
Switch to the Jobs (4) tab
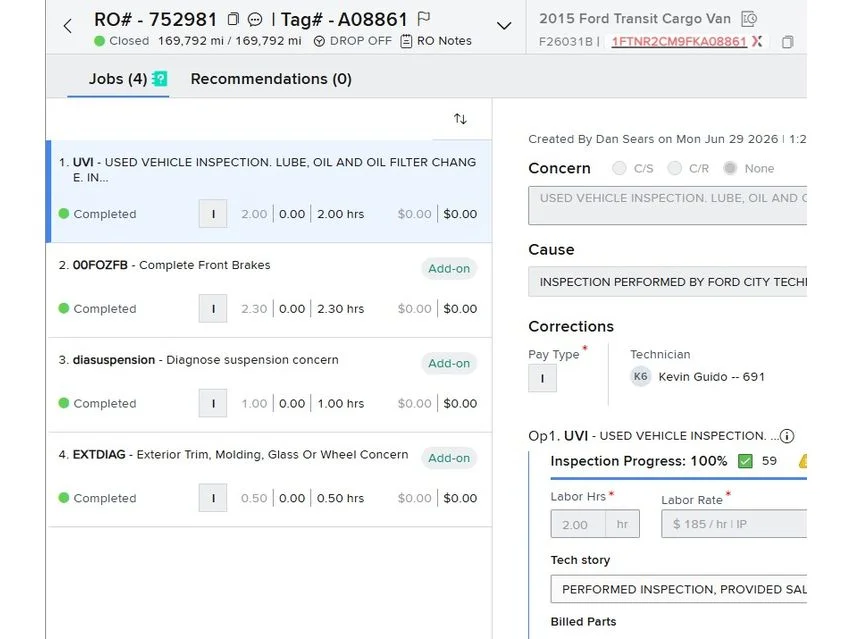(118, 79)
